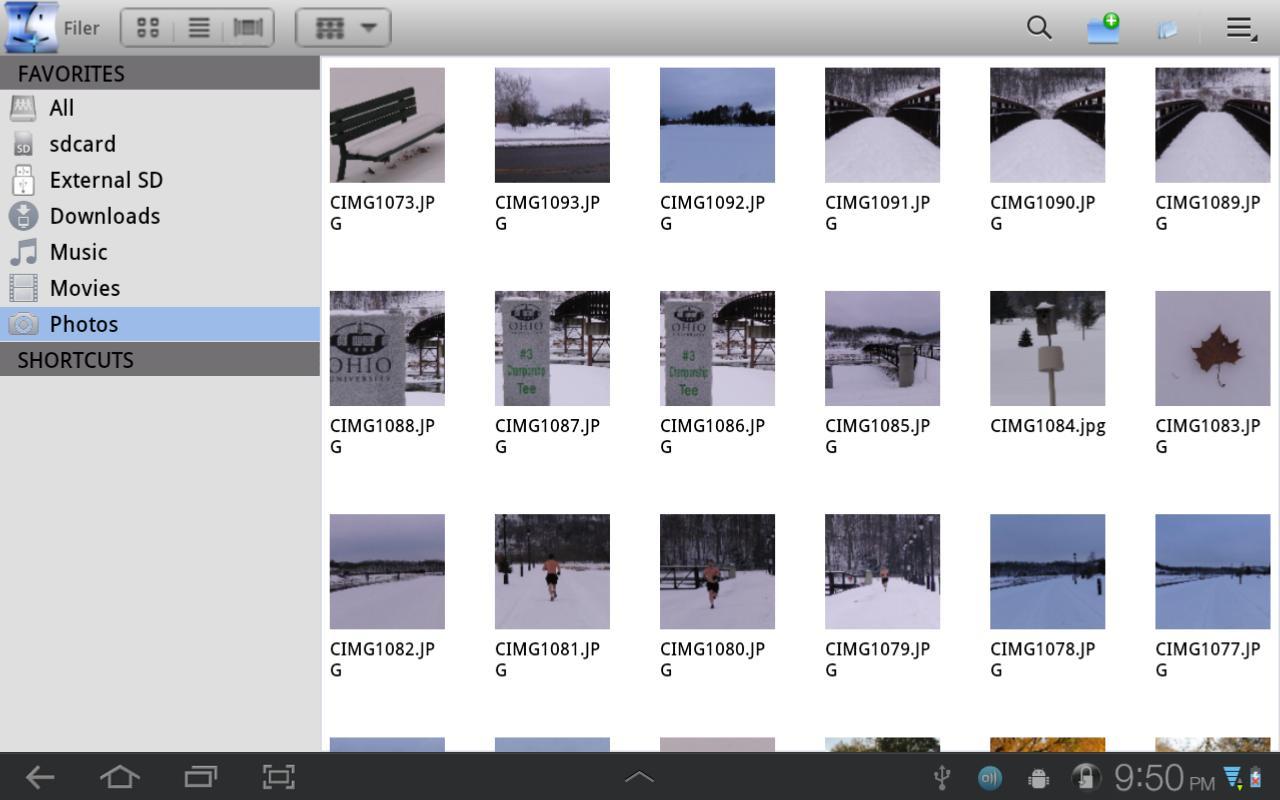
Task: Open the CIMG1084.jpg leaf photo
Action: (x=1047, y=348)
